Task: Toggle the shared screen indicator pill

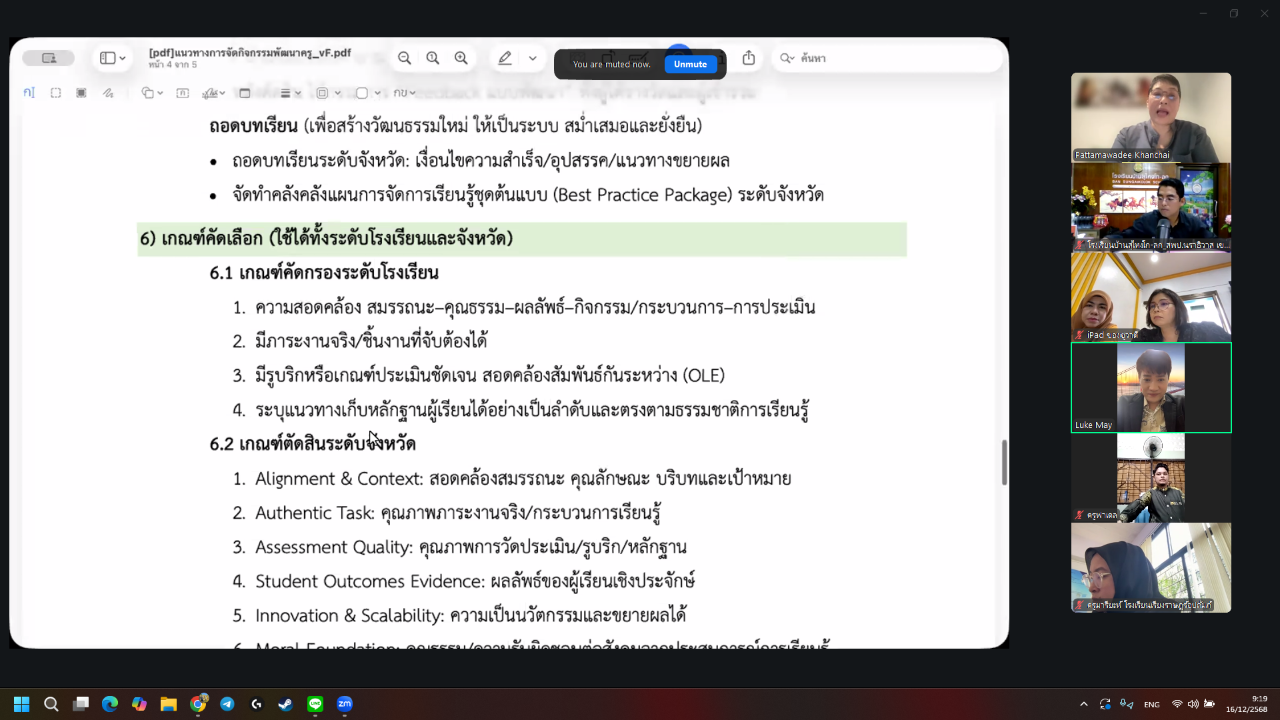Action: (48, 58)
